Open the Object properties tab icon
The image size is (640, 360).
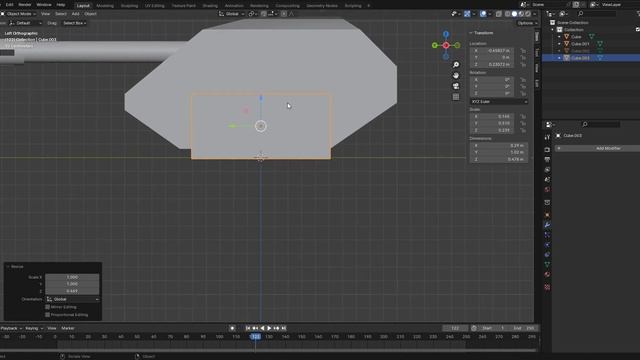[x=547, y=215]
